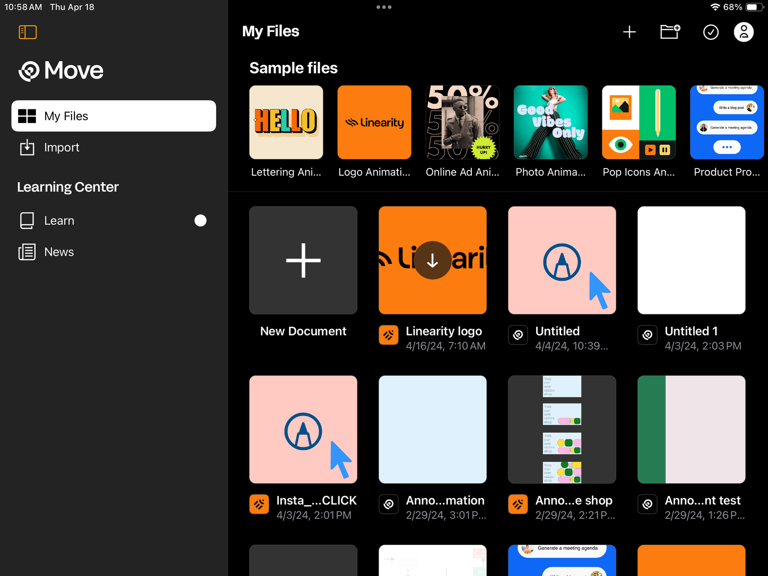
Task: Tap Move file icon beside Anno...nt test
Action: tap(647, 504)
